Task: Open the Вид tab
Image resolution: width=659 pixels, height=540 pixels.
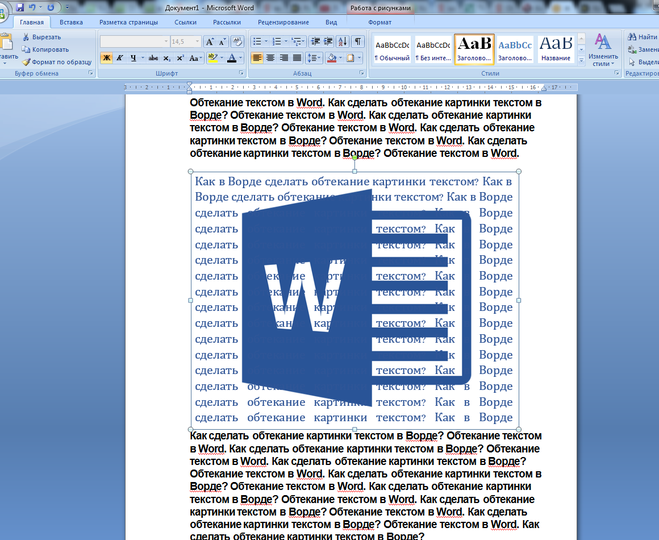Action: [x=331, y=22]
